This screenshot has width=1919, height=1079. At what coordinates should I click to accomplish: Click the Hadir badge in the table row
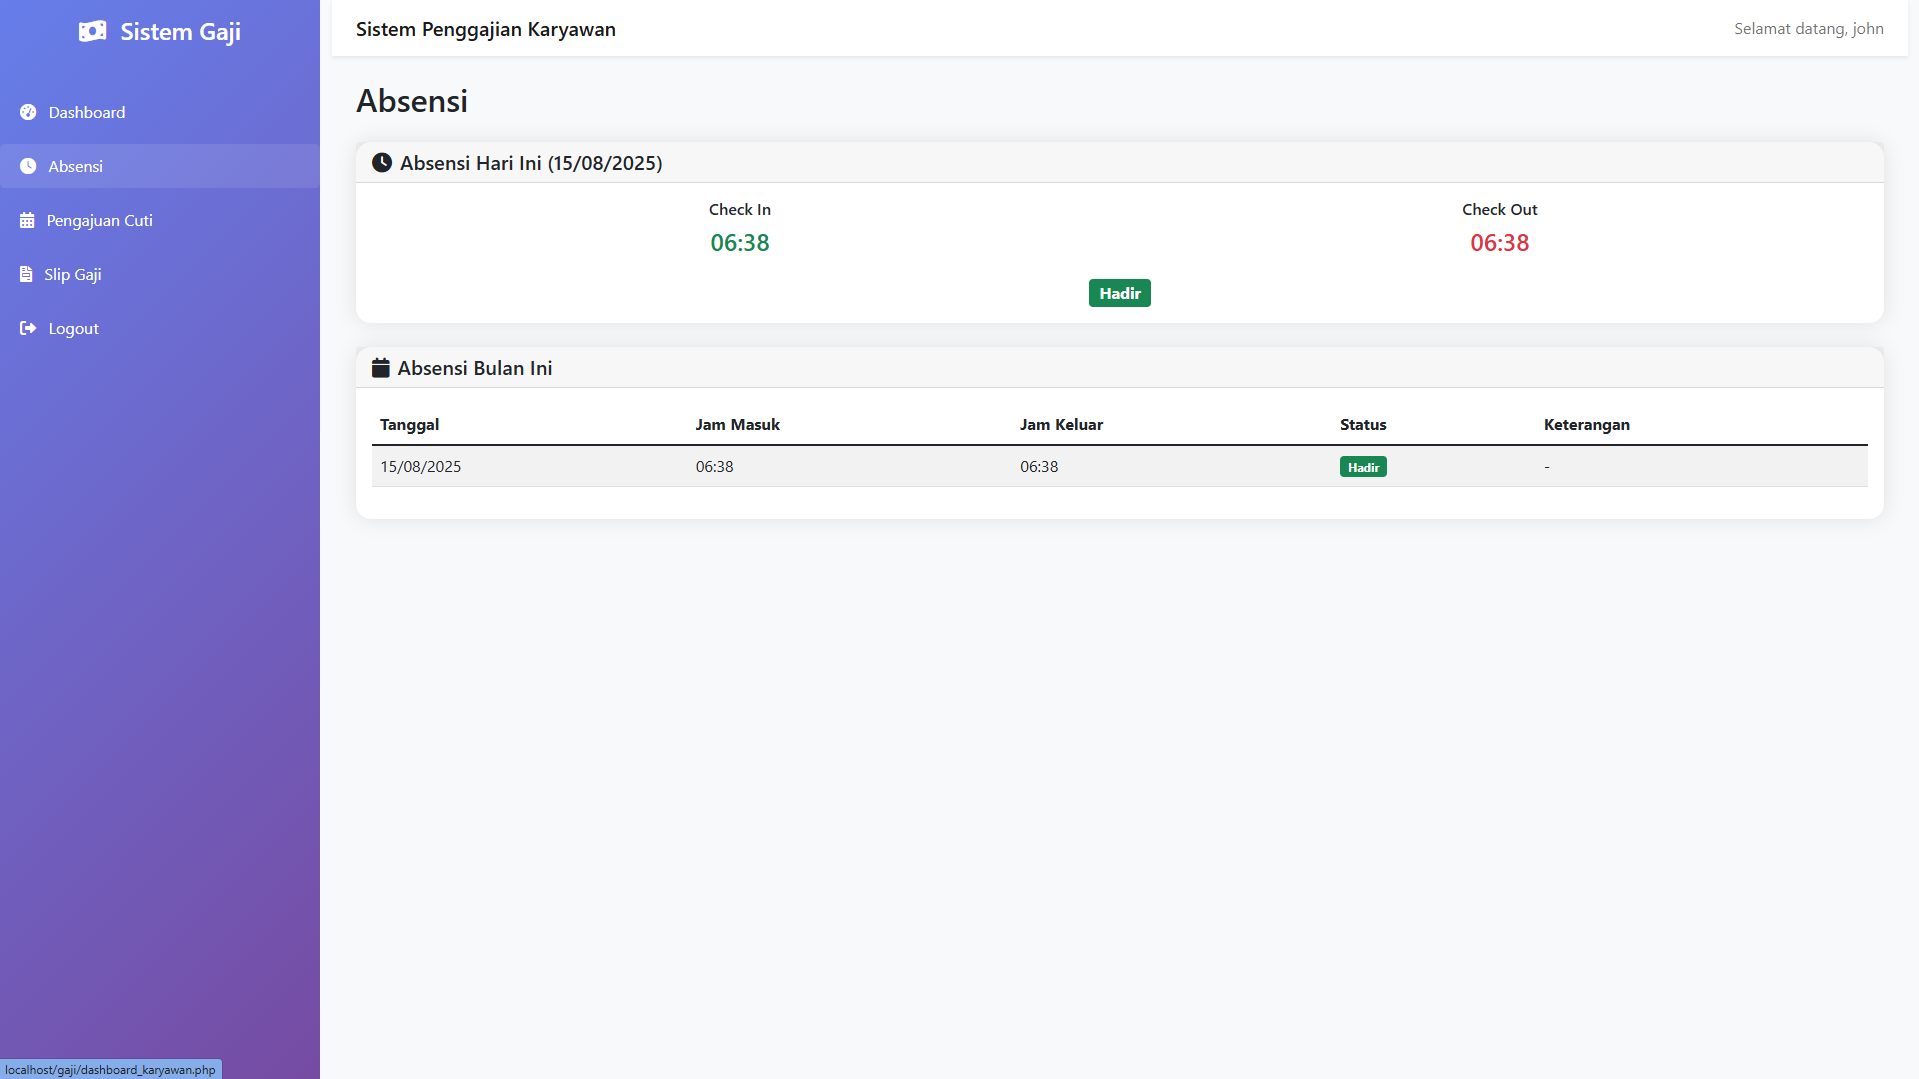[1362, 467]
